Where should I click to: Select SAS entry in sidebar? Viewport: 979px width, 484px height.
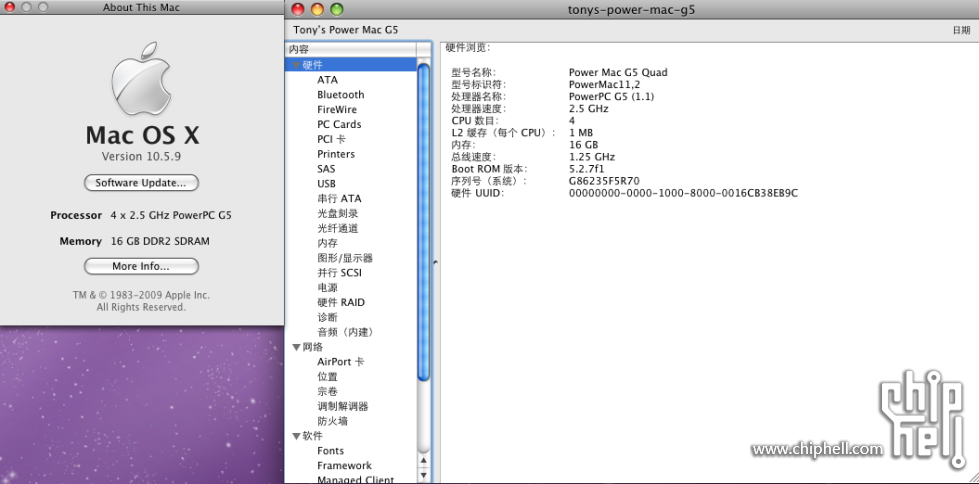pyautogui.click(x=326, y=169)
